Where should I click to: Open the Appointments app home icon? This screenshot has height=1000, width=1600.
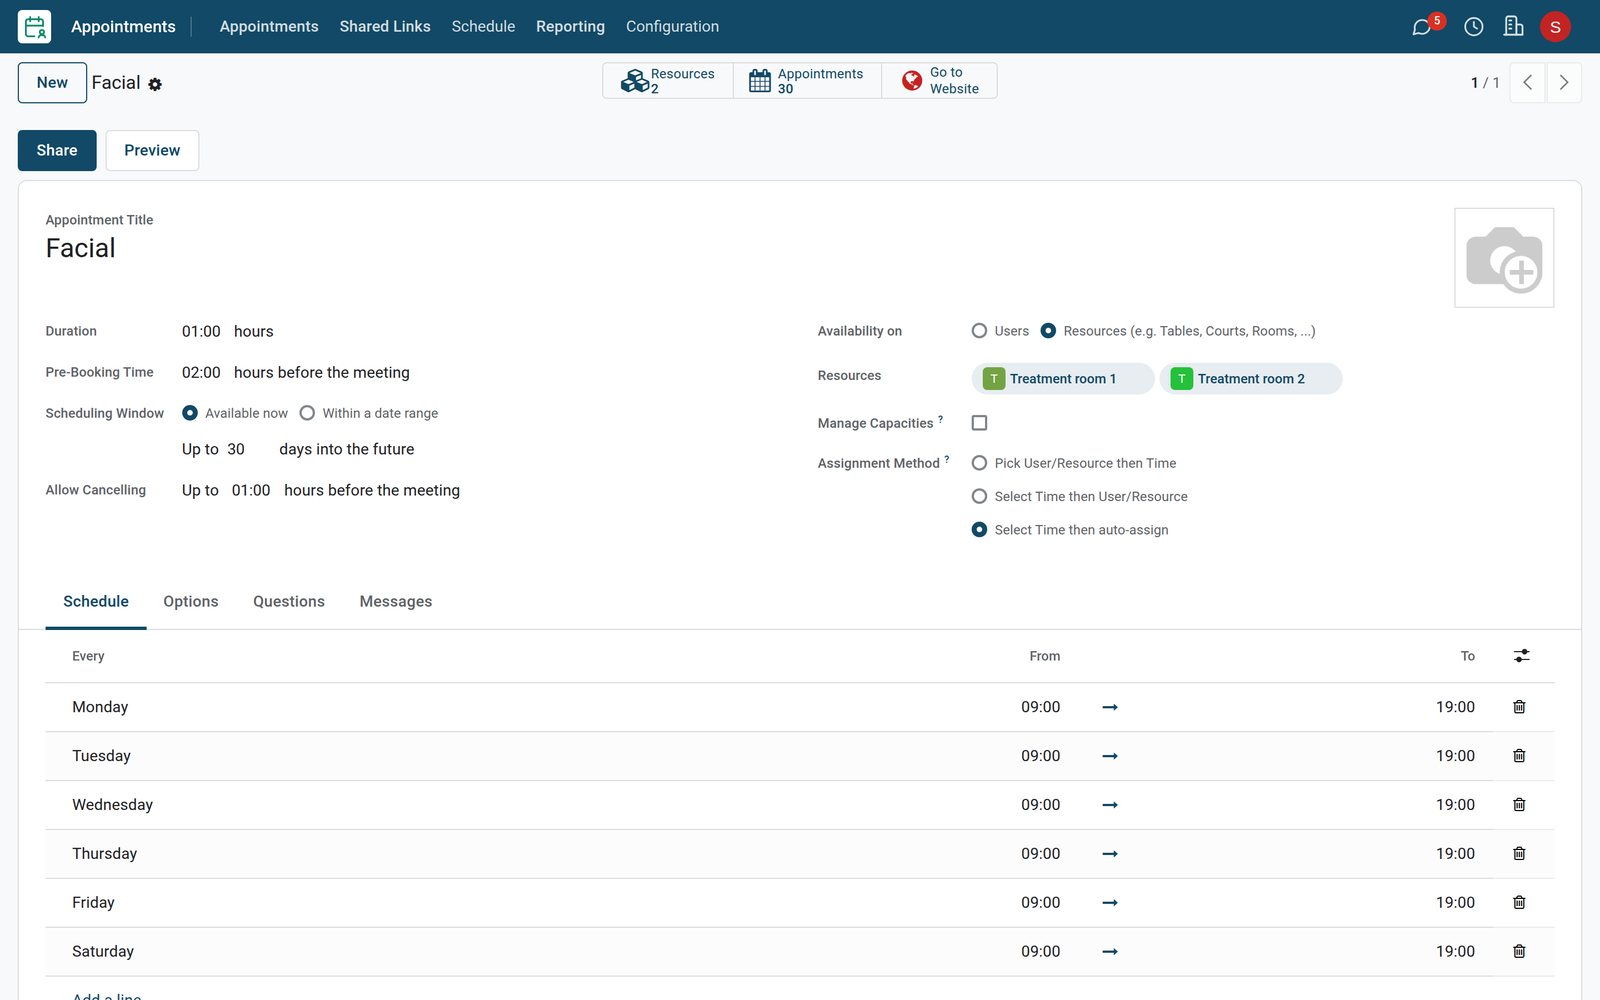click(35, 27)
